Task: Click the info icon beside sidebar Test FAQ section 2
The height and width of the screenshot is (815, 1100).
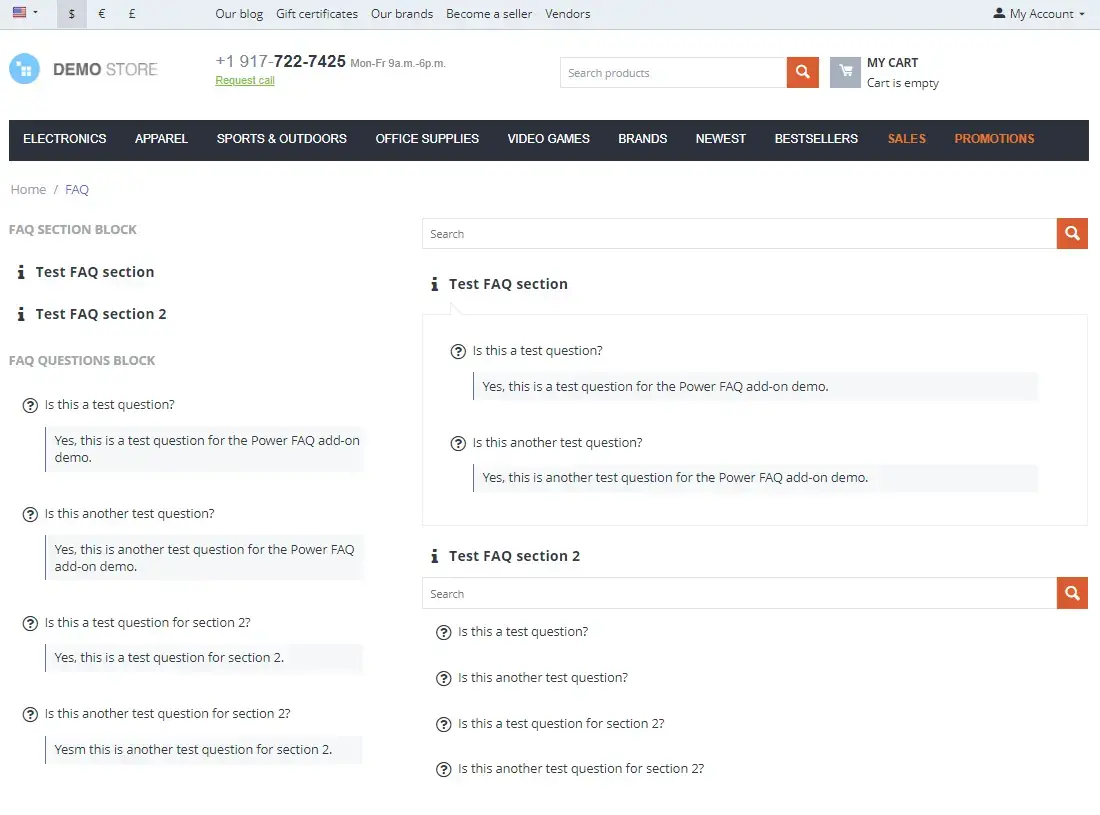Action: pos(21,314)
